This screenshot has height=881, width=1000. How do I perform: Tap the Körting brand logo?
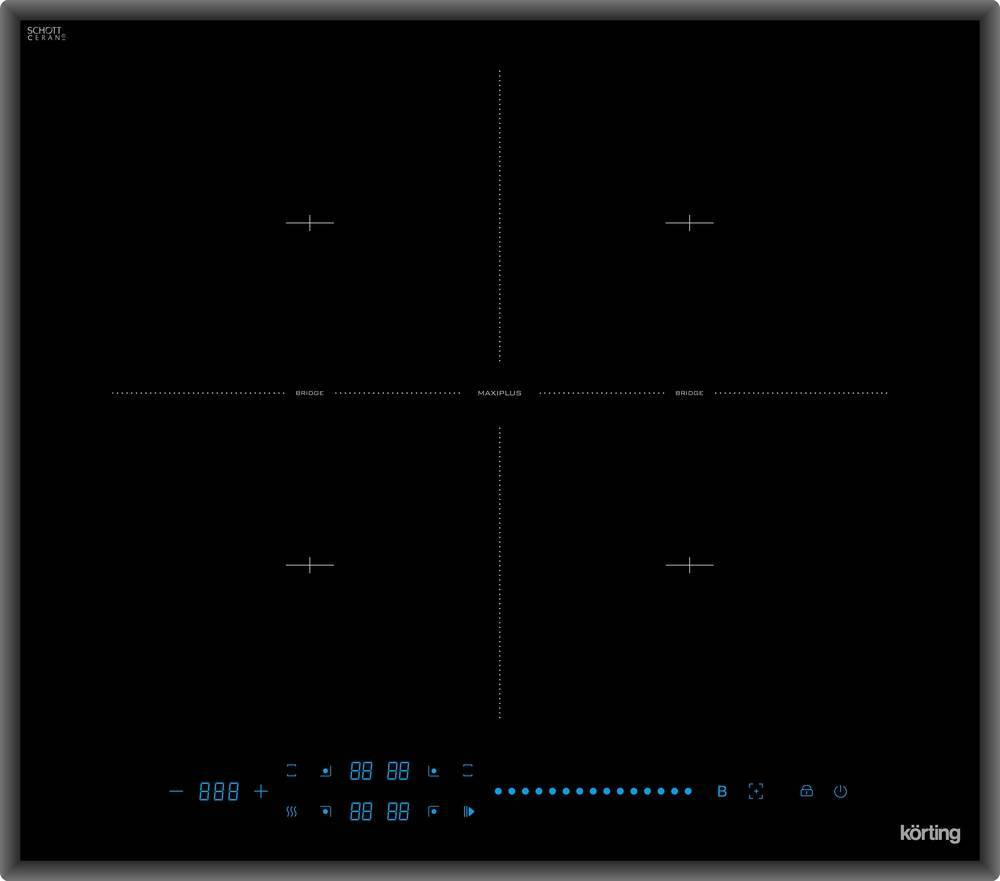pos(930,833)
